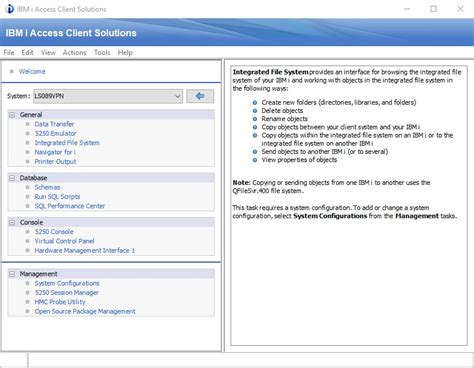Open Integrated File System link

(67, 143)
